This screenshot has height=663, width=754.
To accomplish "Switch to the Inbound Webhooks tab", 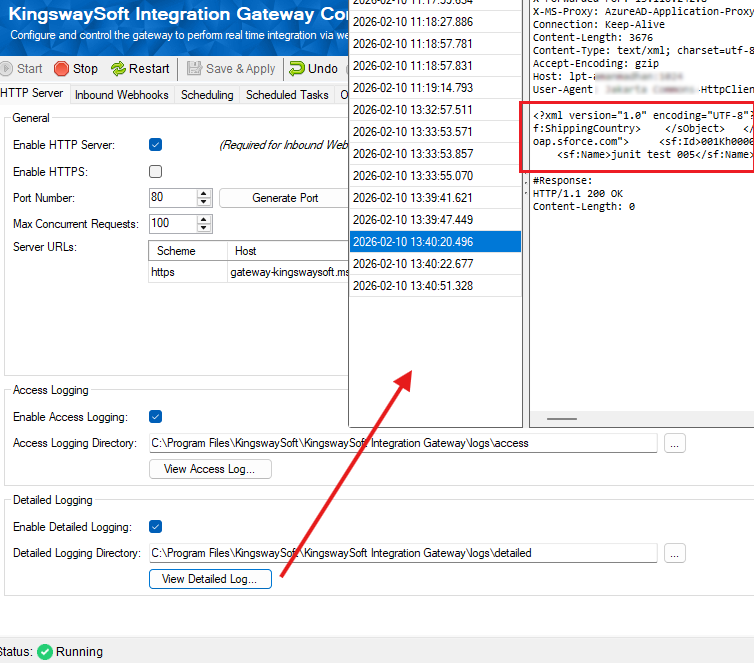I will tap(123, 95).
